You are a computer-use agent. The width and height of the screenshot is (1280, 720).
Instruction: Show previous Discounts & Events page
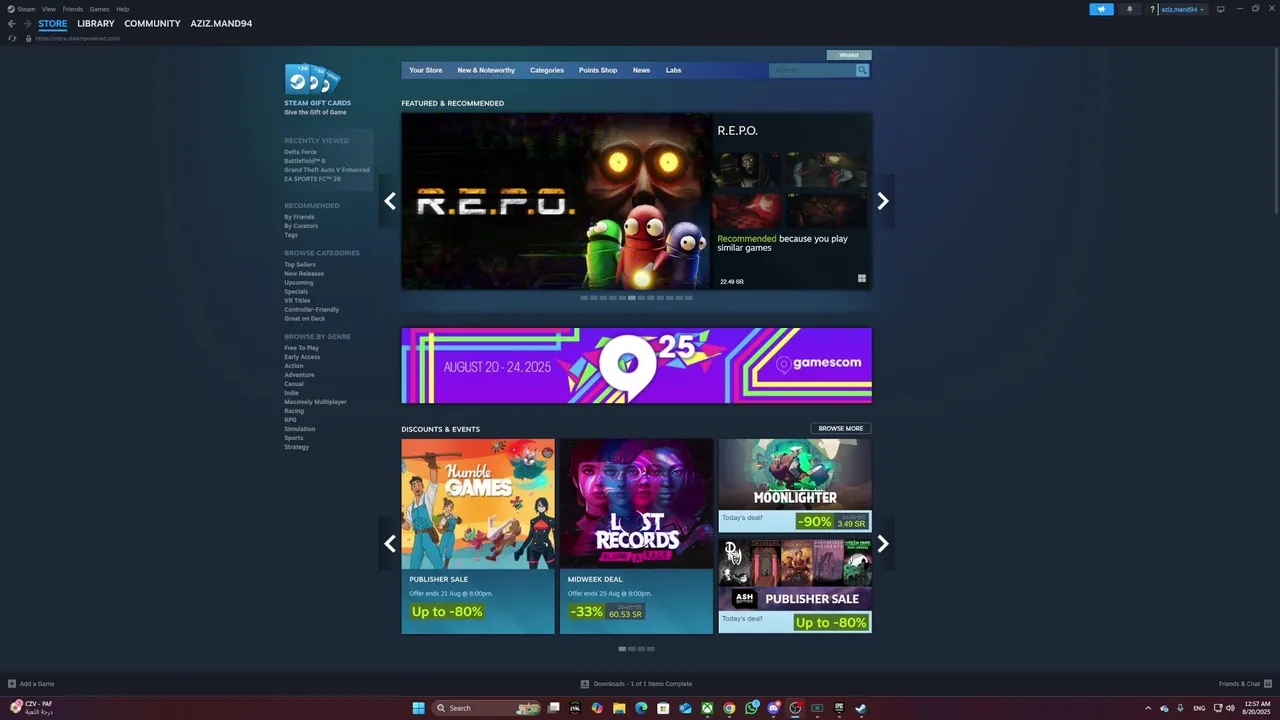pyautogui.click(x=390, y=544)
